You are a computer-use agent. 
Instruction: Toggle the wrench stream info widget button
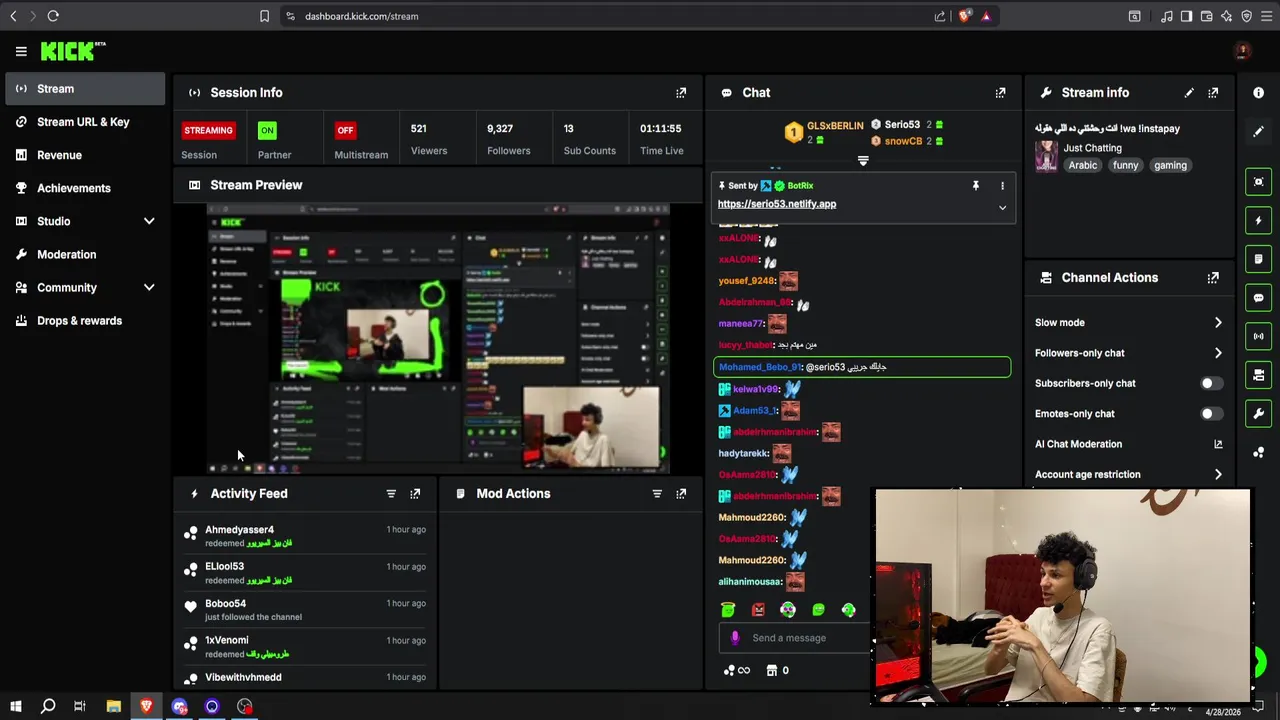click(1258, 414)
